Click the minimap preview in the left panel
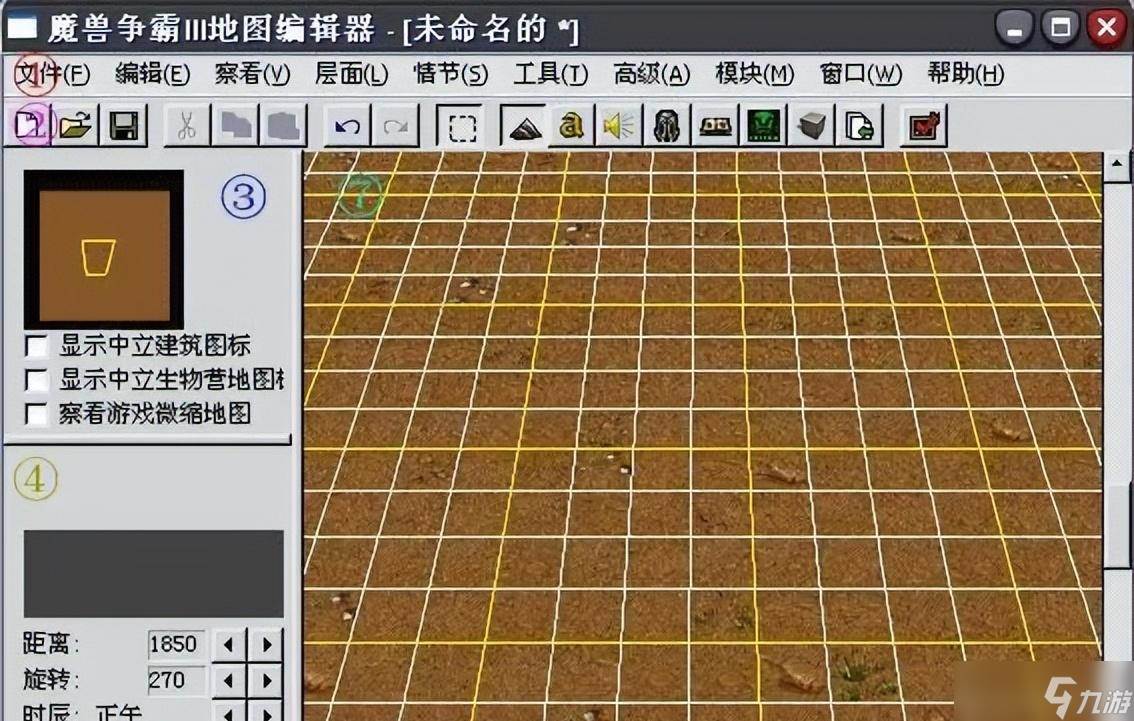 click(x=104, y=249)
